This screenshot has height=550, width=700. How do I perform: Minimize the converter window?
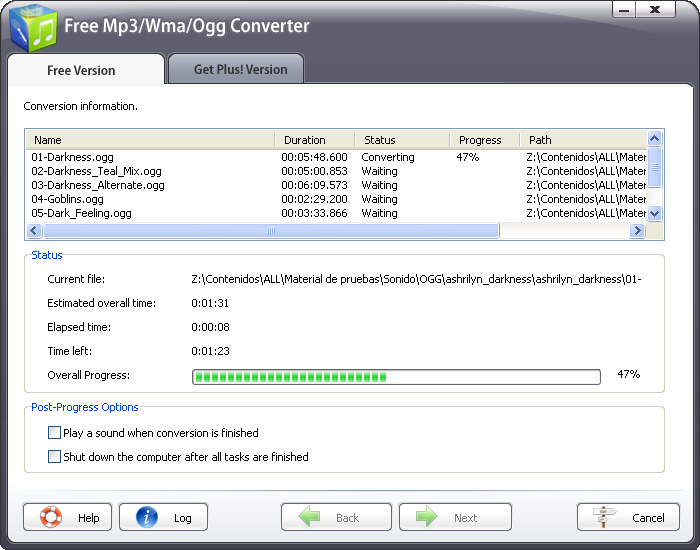pos(624,10)
